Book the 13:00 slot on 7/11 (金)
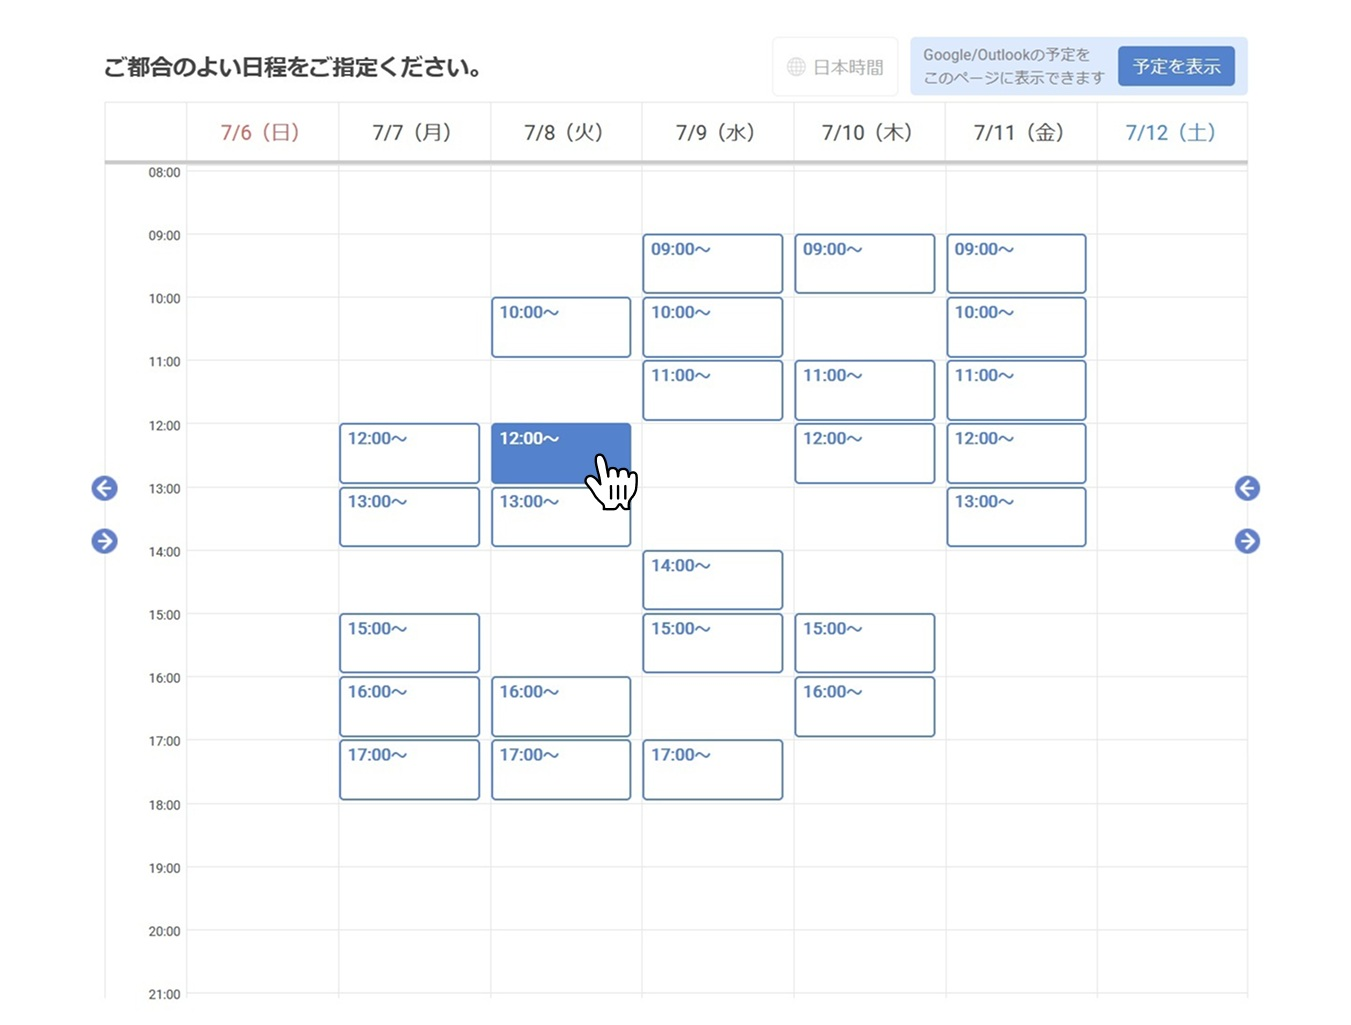This screenshot has height=1025, width=1351. [x=1016, y=516]
